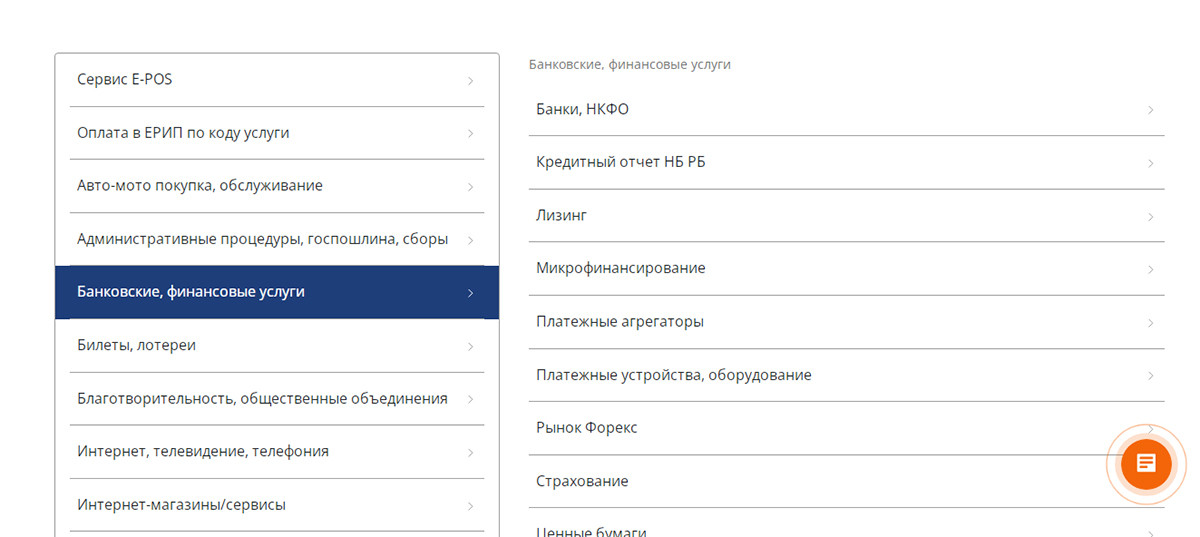Expand Благотворительность, общественные объединения category
The image size is (1200, 537).
coord(262,399)
